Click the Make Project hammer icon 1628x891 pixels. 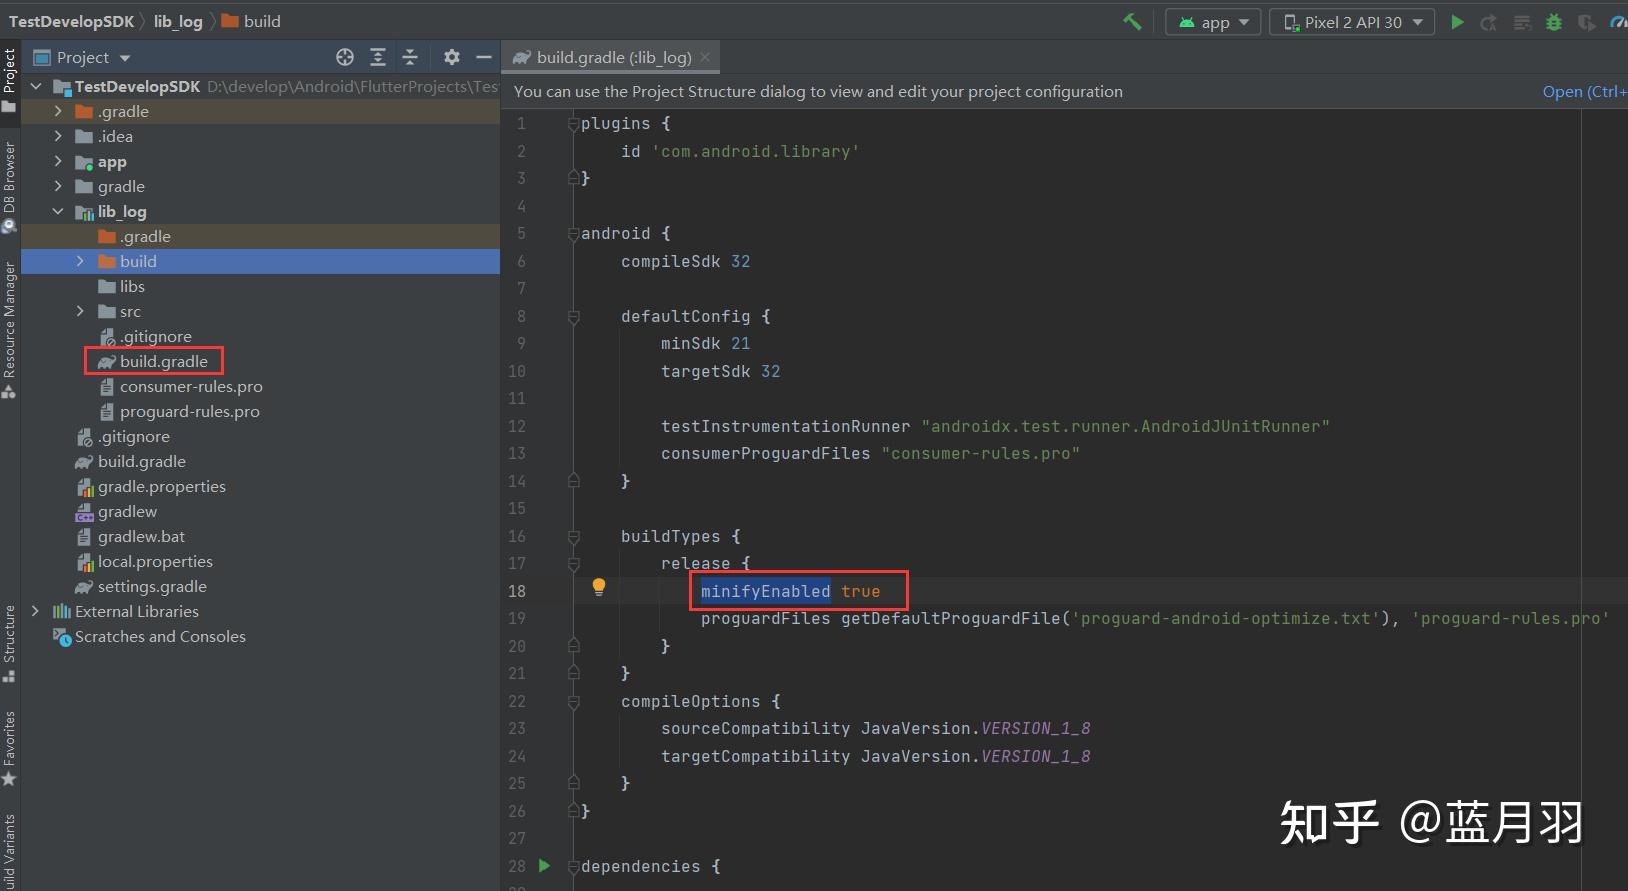click(x=1132, y=22)
